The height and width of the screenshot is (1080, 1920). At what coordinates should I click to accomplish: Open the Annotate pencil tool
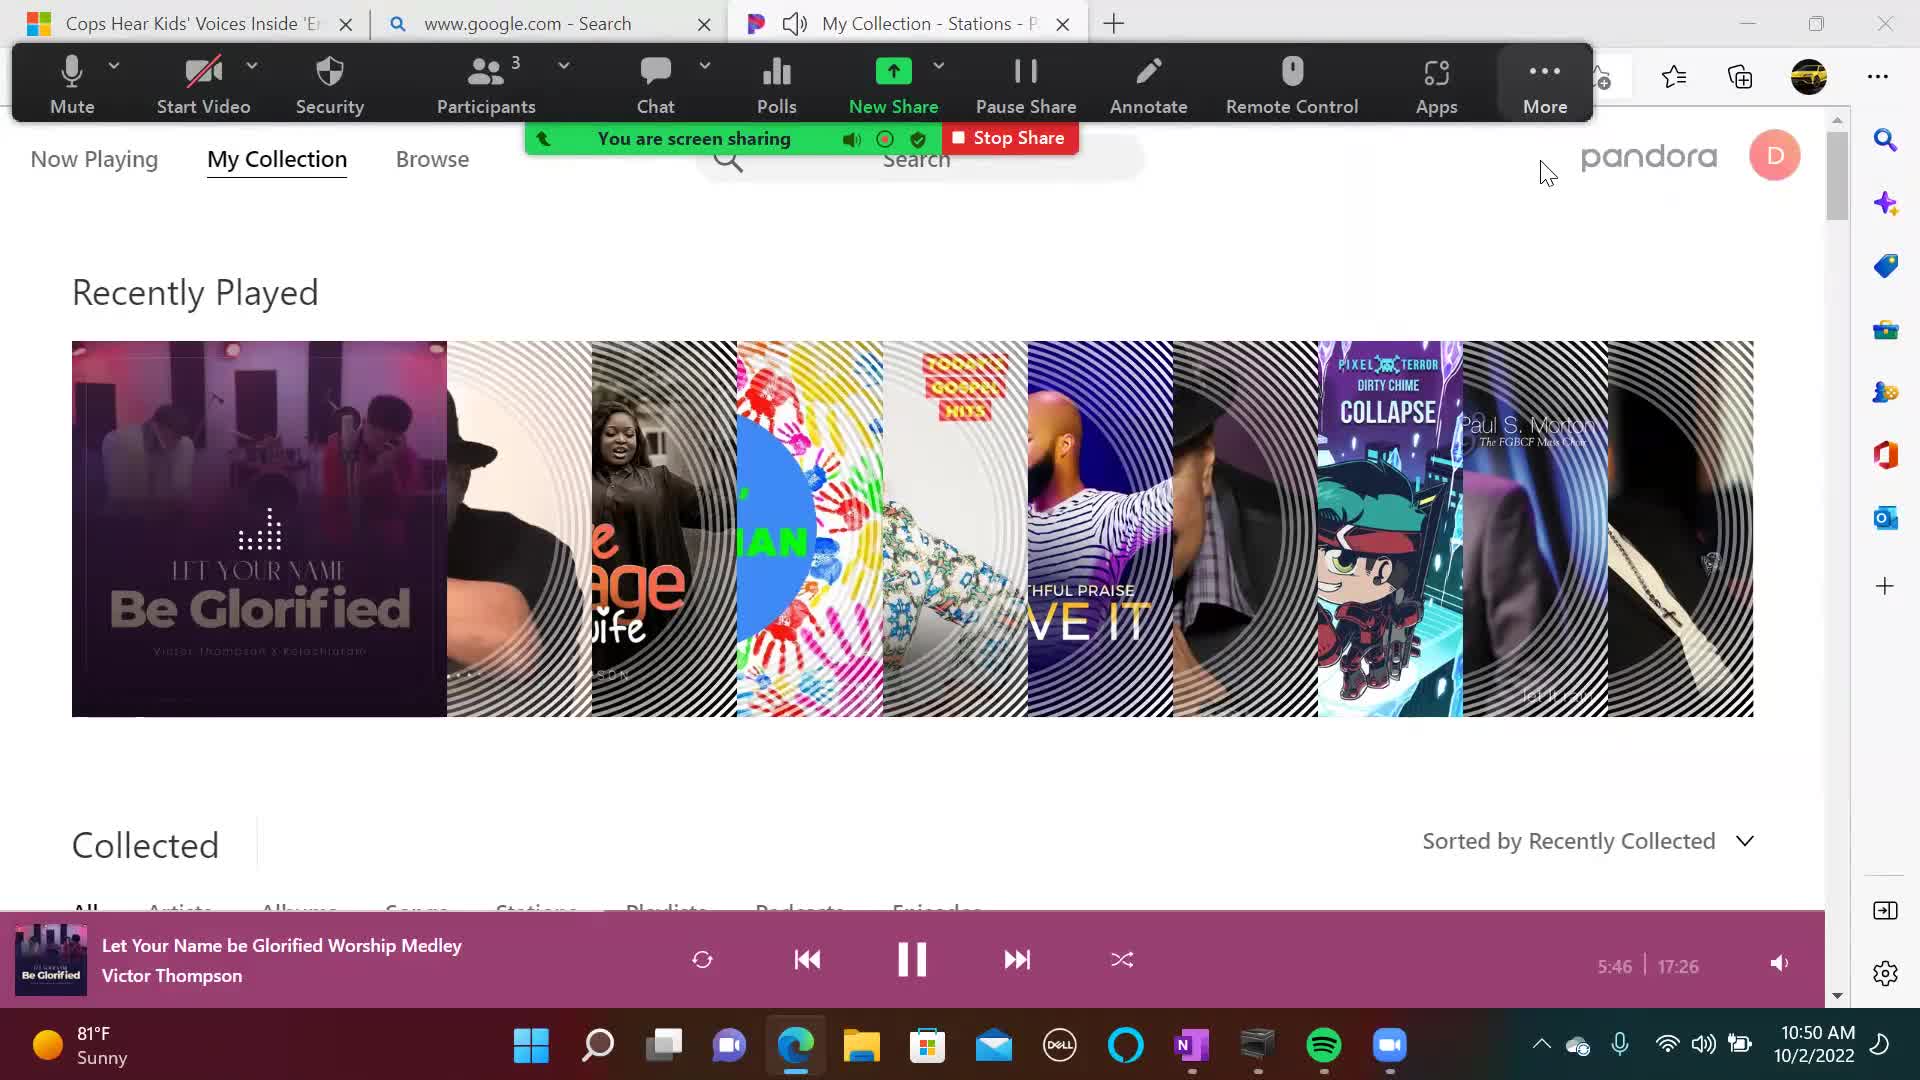point(1148,72)
